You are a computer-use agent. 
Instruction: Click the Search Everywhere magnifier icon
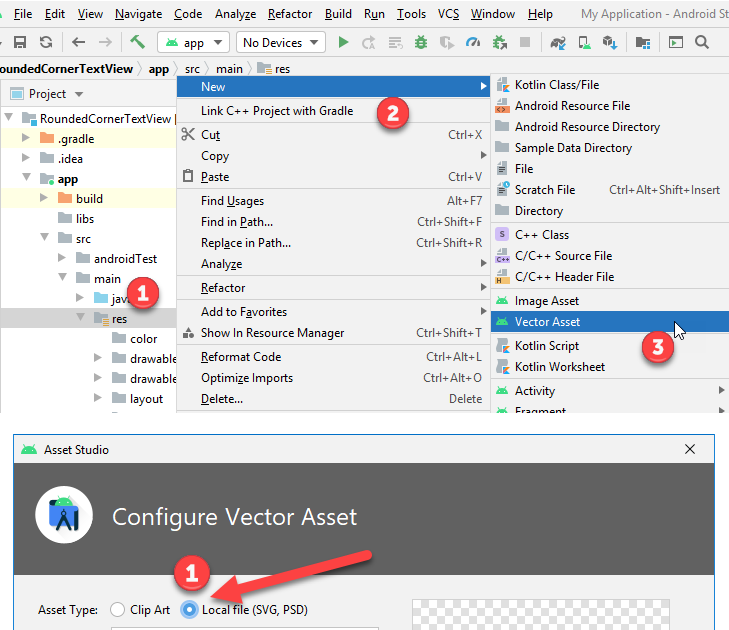[702, 42]
